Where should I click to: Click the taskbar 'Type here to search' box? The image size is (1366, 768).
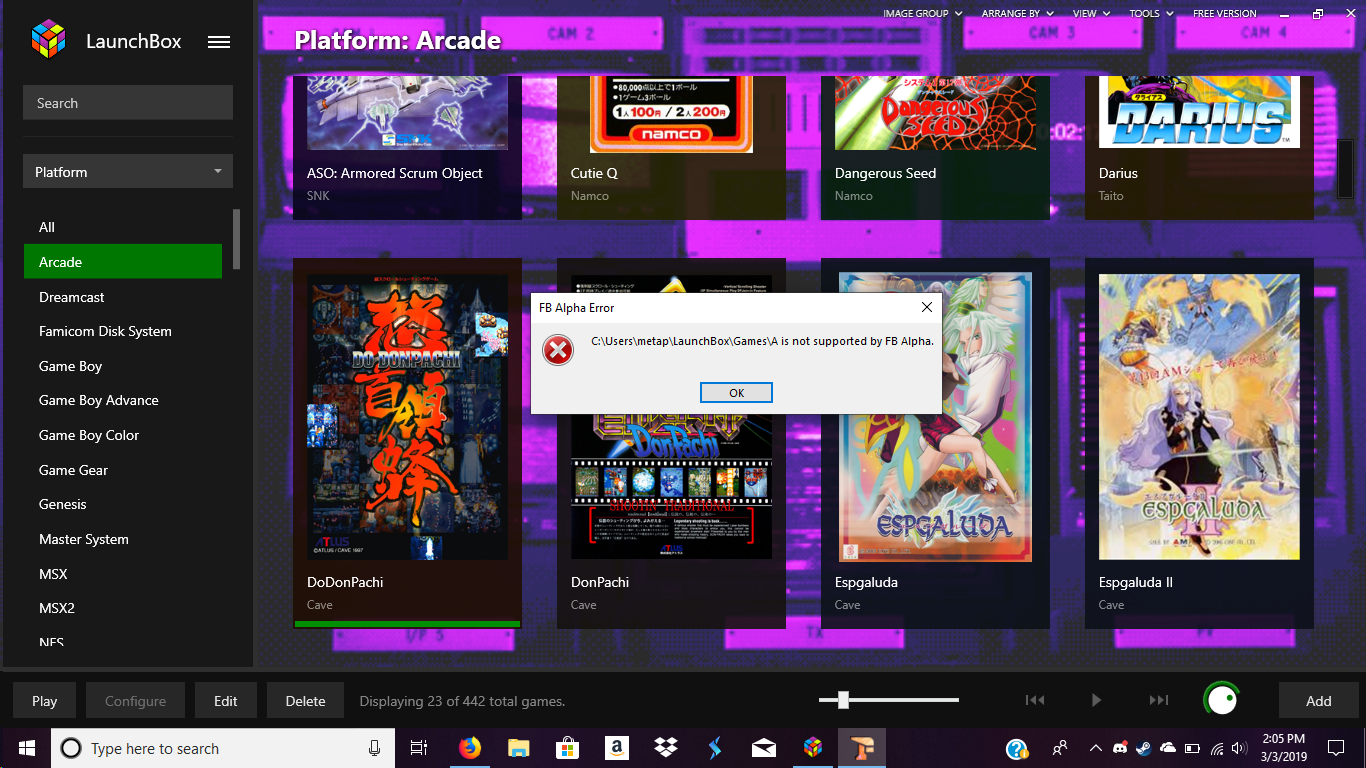click(222, 748)
